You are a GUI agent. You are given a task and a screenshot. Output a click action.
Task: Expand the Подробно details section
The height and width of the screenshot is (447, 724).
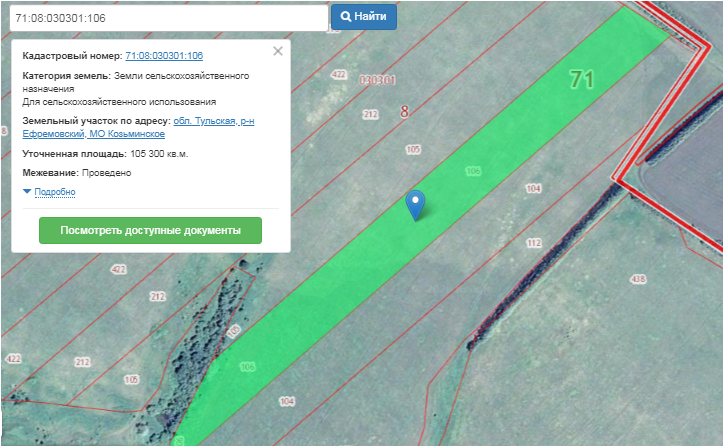click(x=54, y=192)
